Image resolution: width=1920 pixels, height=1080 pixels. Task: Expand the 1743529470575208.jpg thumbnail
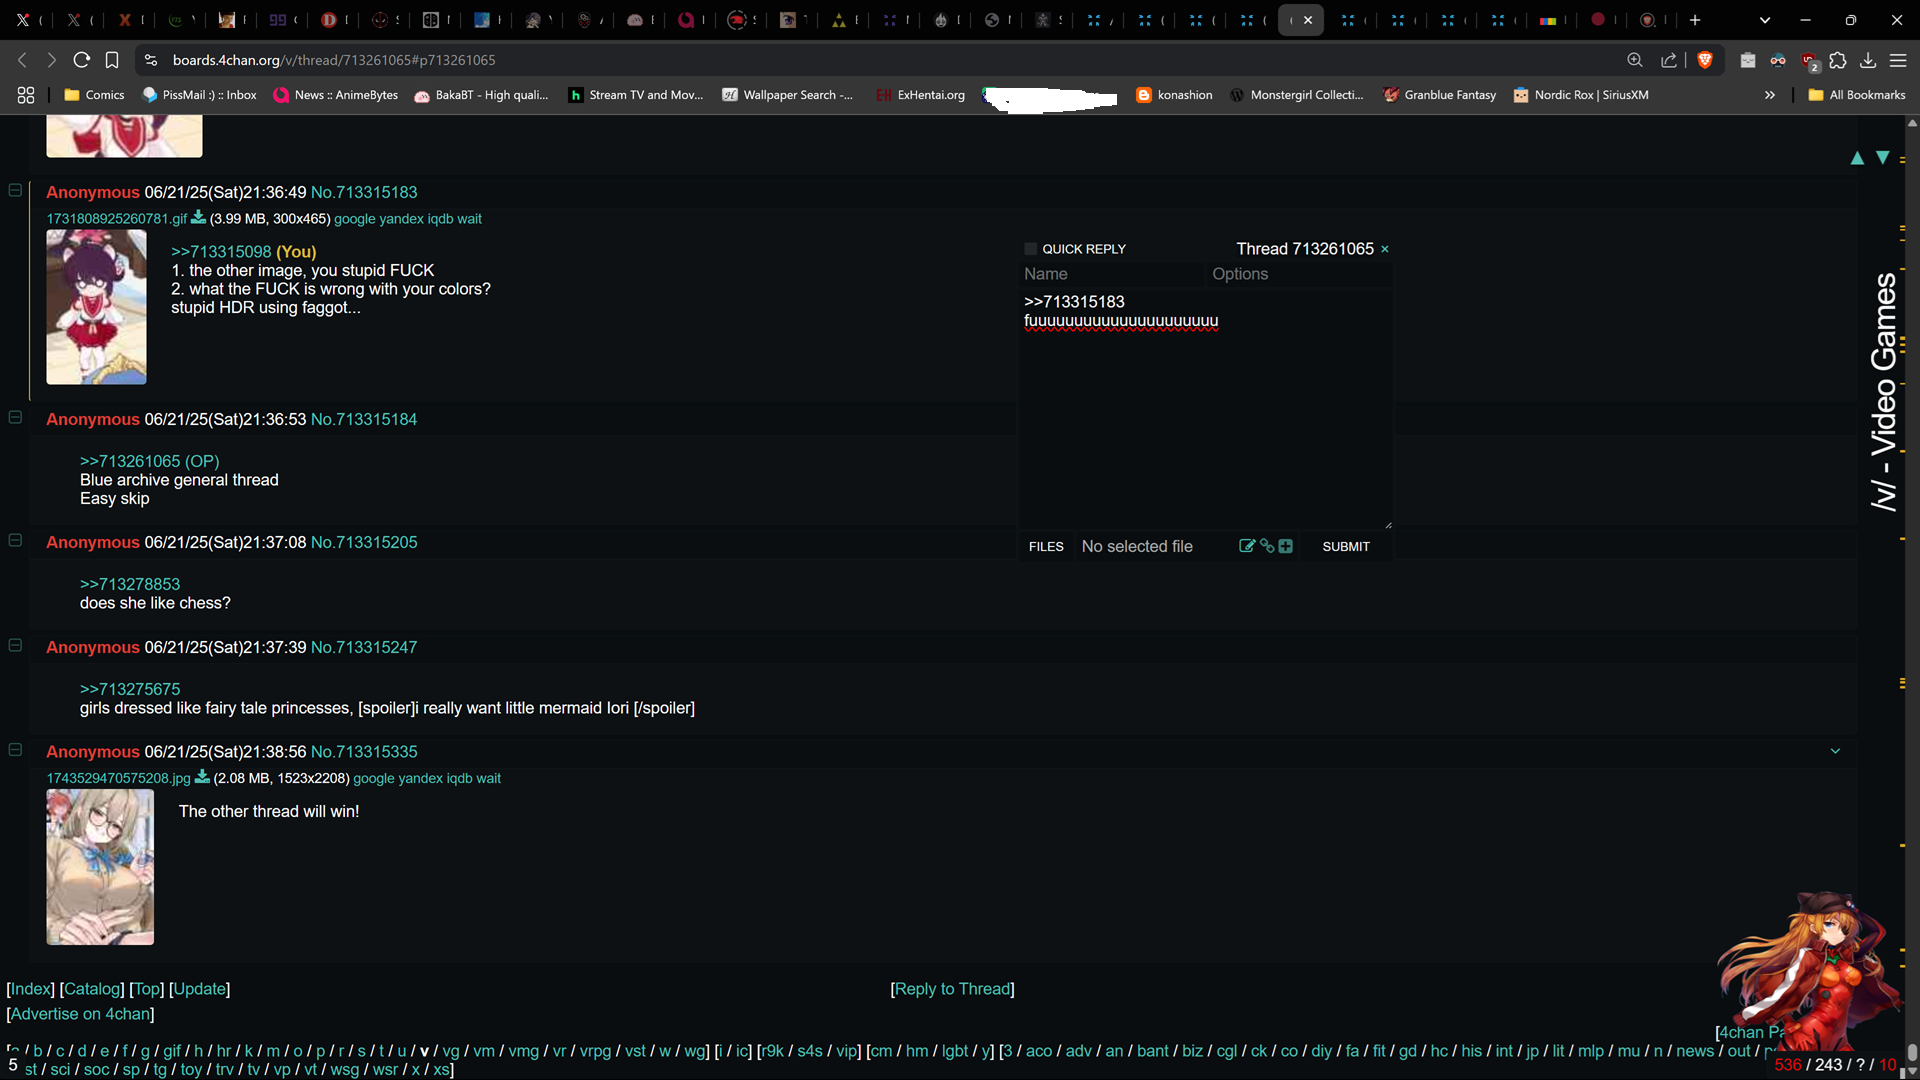[x=100, y=867]
